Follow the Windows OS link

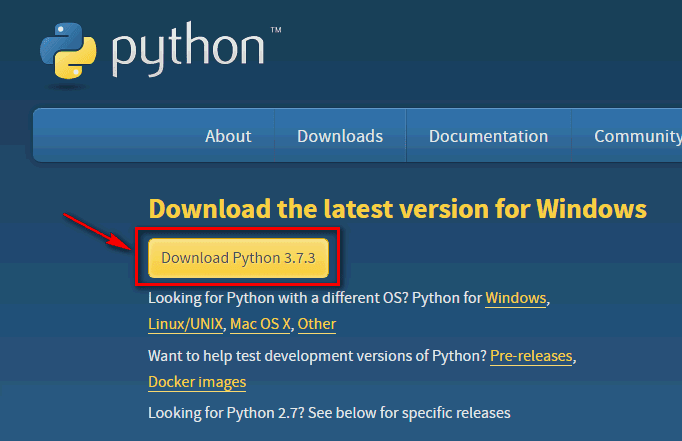coord(515,298)
